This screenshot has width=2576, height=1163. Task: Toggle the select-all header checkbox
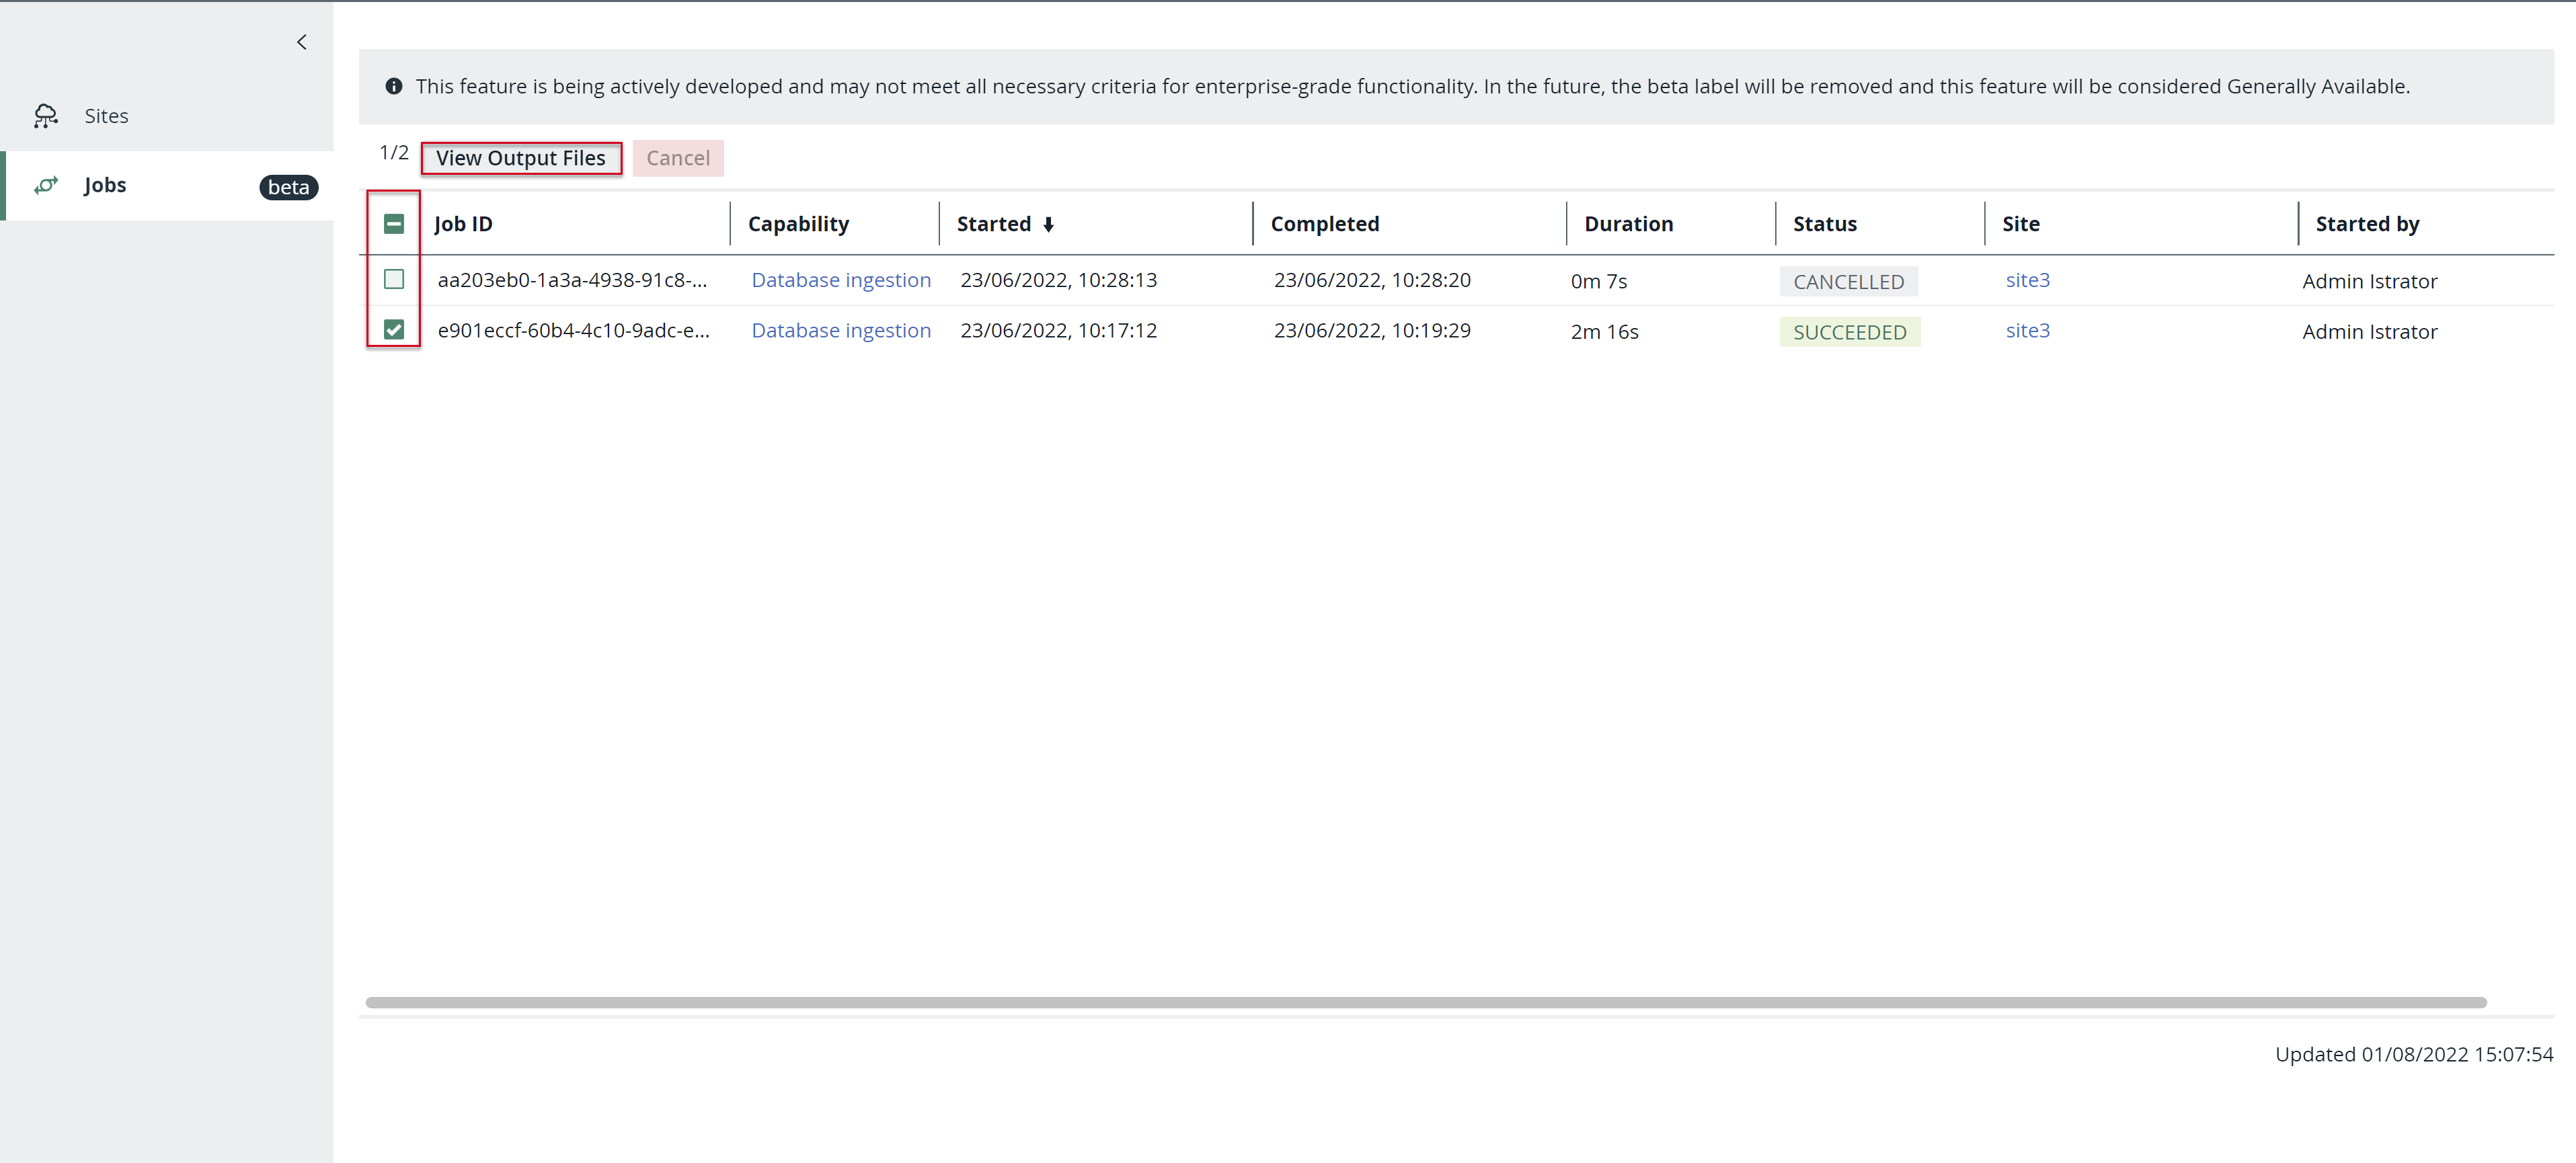point(394,224)
